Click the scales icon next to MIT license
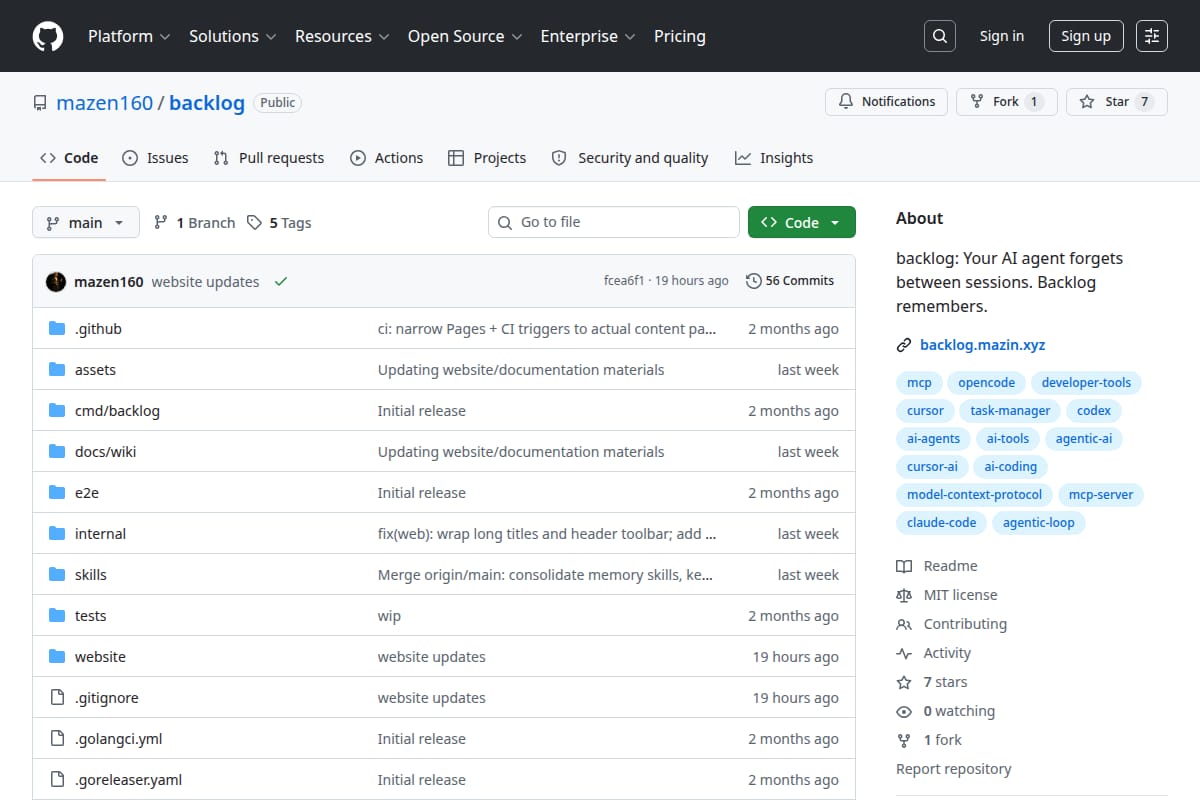Screen dimensions: 1200x800 904,595
